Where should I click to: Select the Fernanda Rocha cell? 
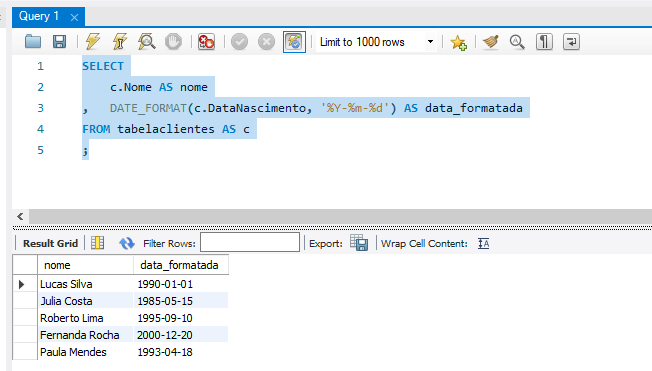[86, 335]
